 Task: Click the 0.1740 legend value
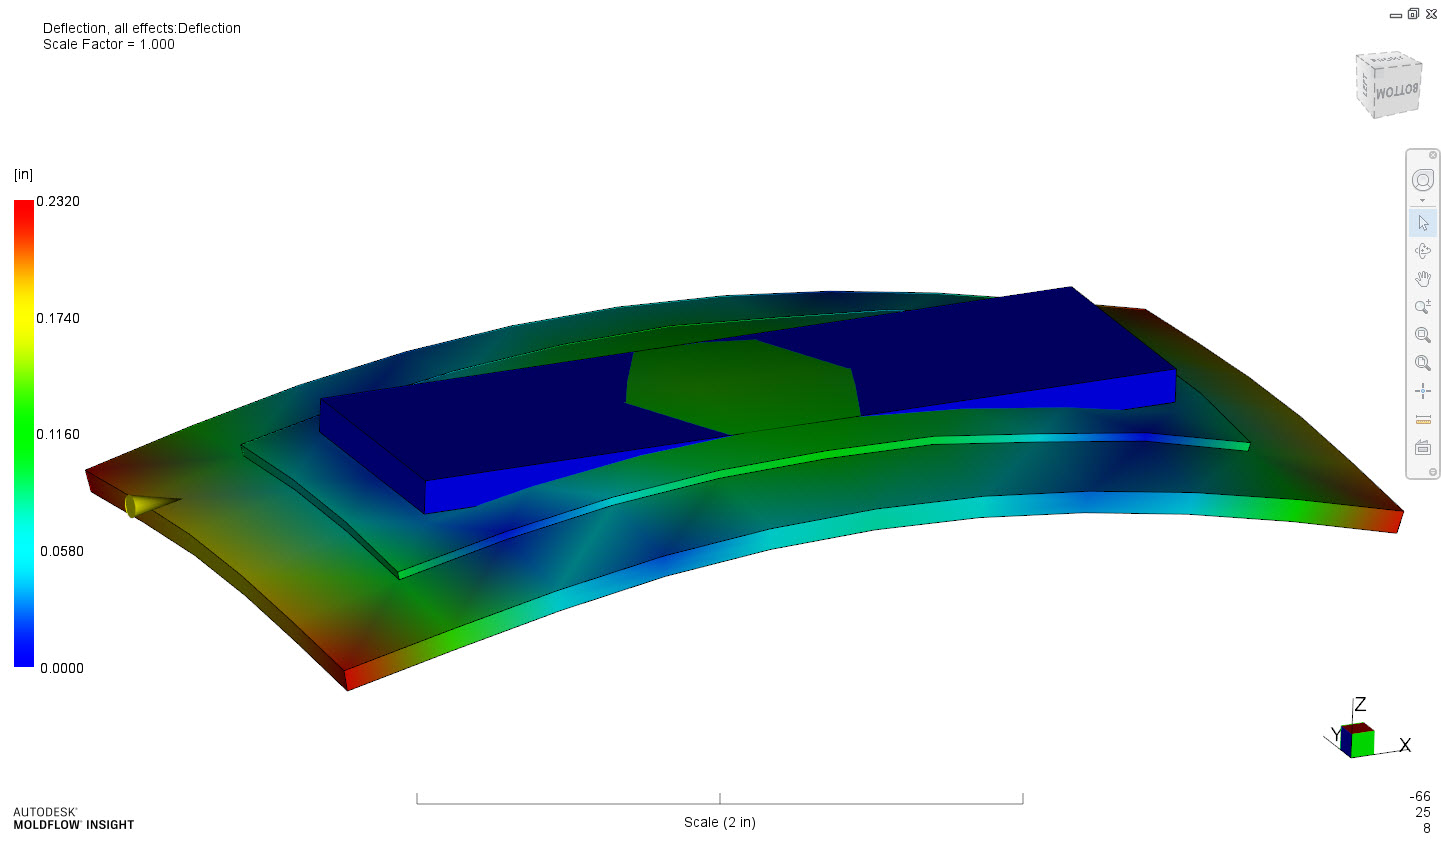coord(58,318)
